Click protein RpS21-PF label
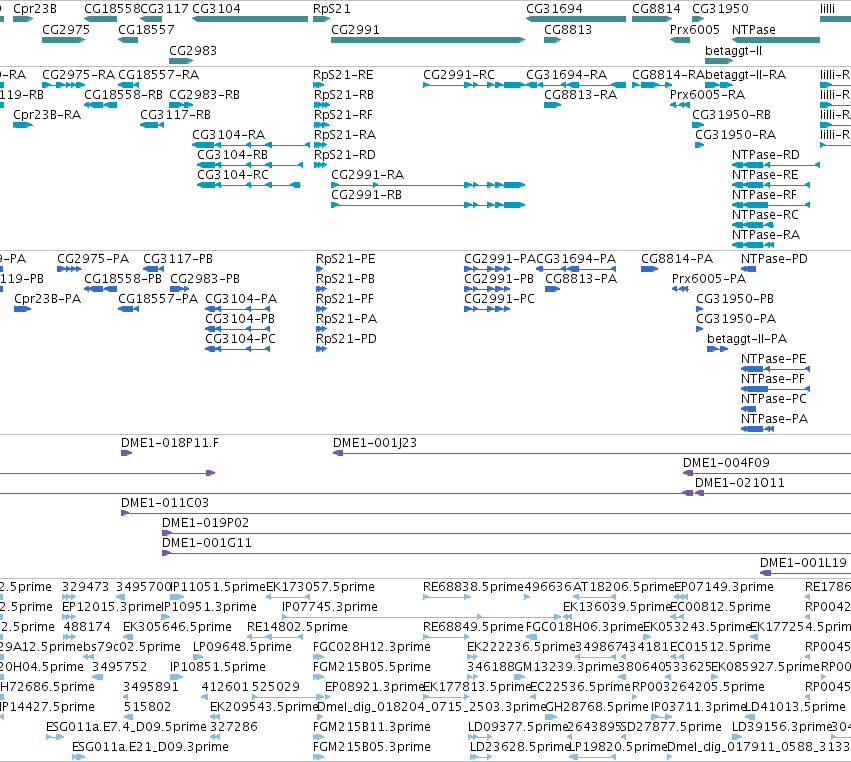Screen dimensions: 851x762 pyautogui.click(x=345, y=299)
